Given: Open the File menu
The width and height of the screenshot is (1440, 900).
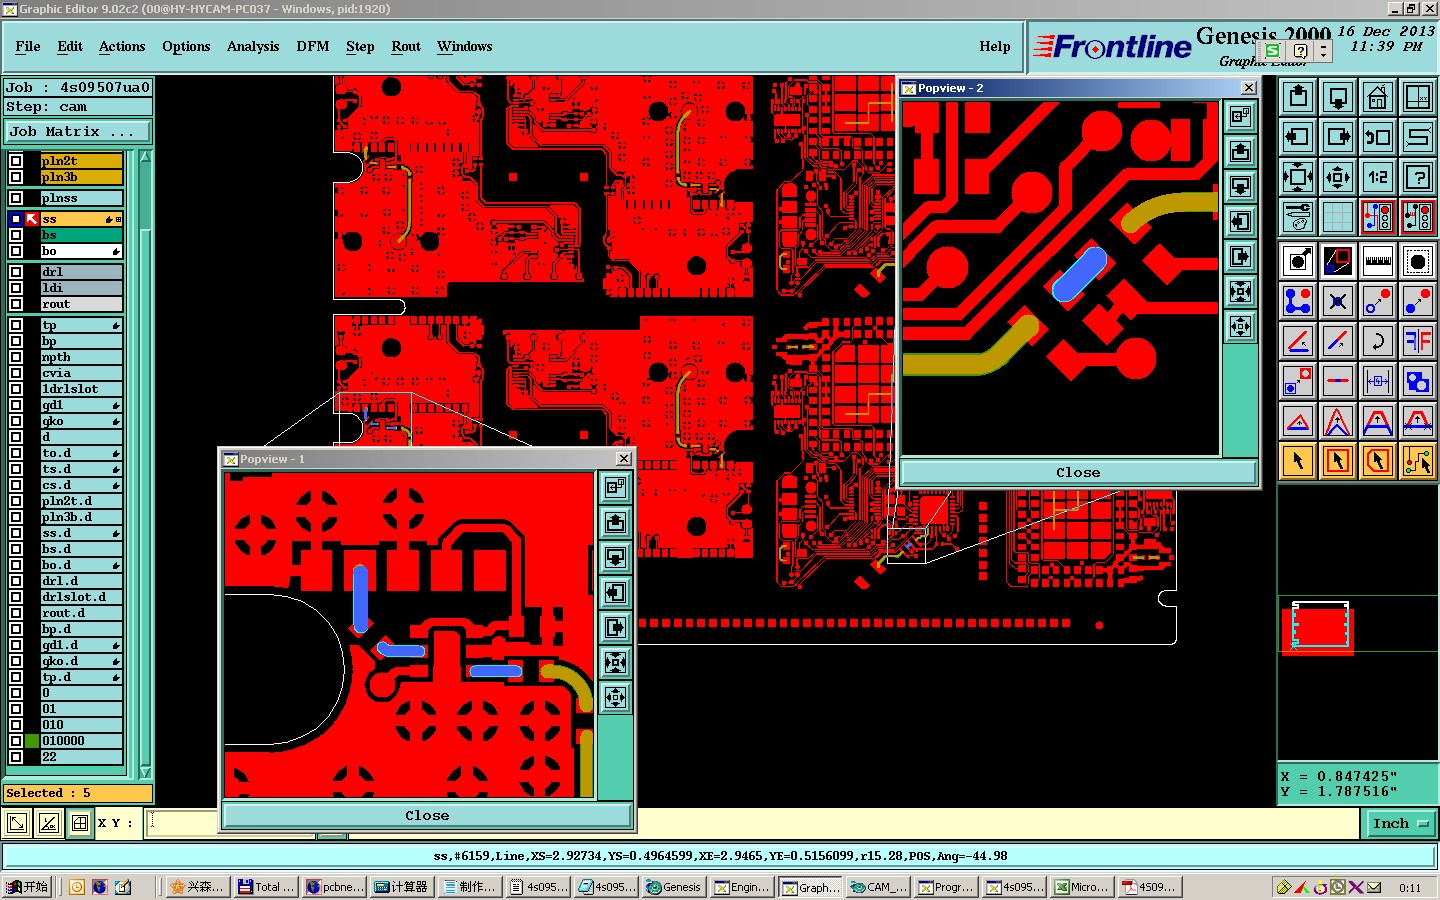Looking at the screenshot, I should point(28,47).
